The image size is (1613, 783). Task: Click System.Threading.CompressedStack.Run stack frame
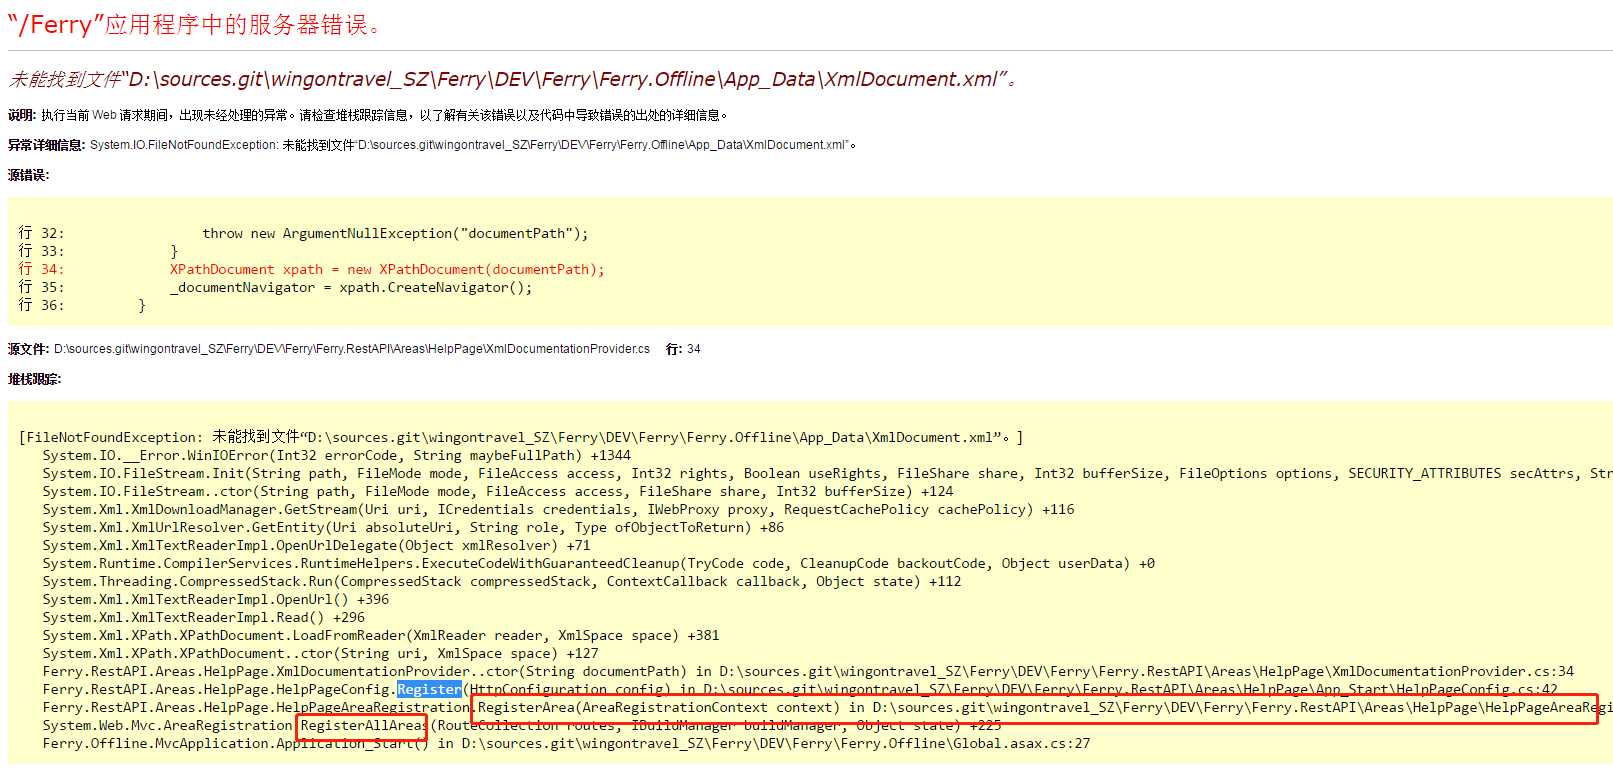[x=502, y=581]
